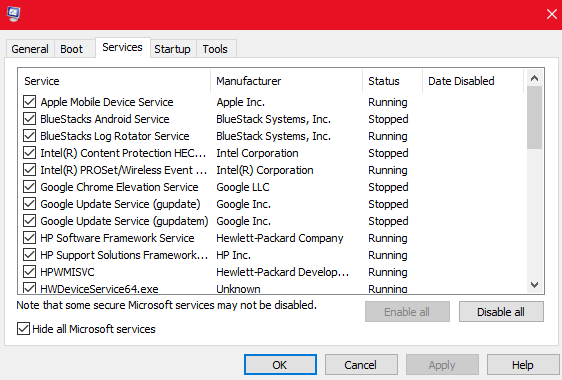Sort by the Manufacturer column header
Viewport: 562px width, 380px height.
[x=286, y=81]
